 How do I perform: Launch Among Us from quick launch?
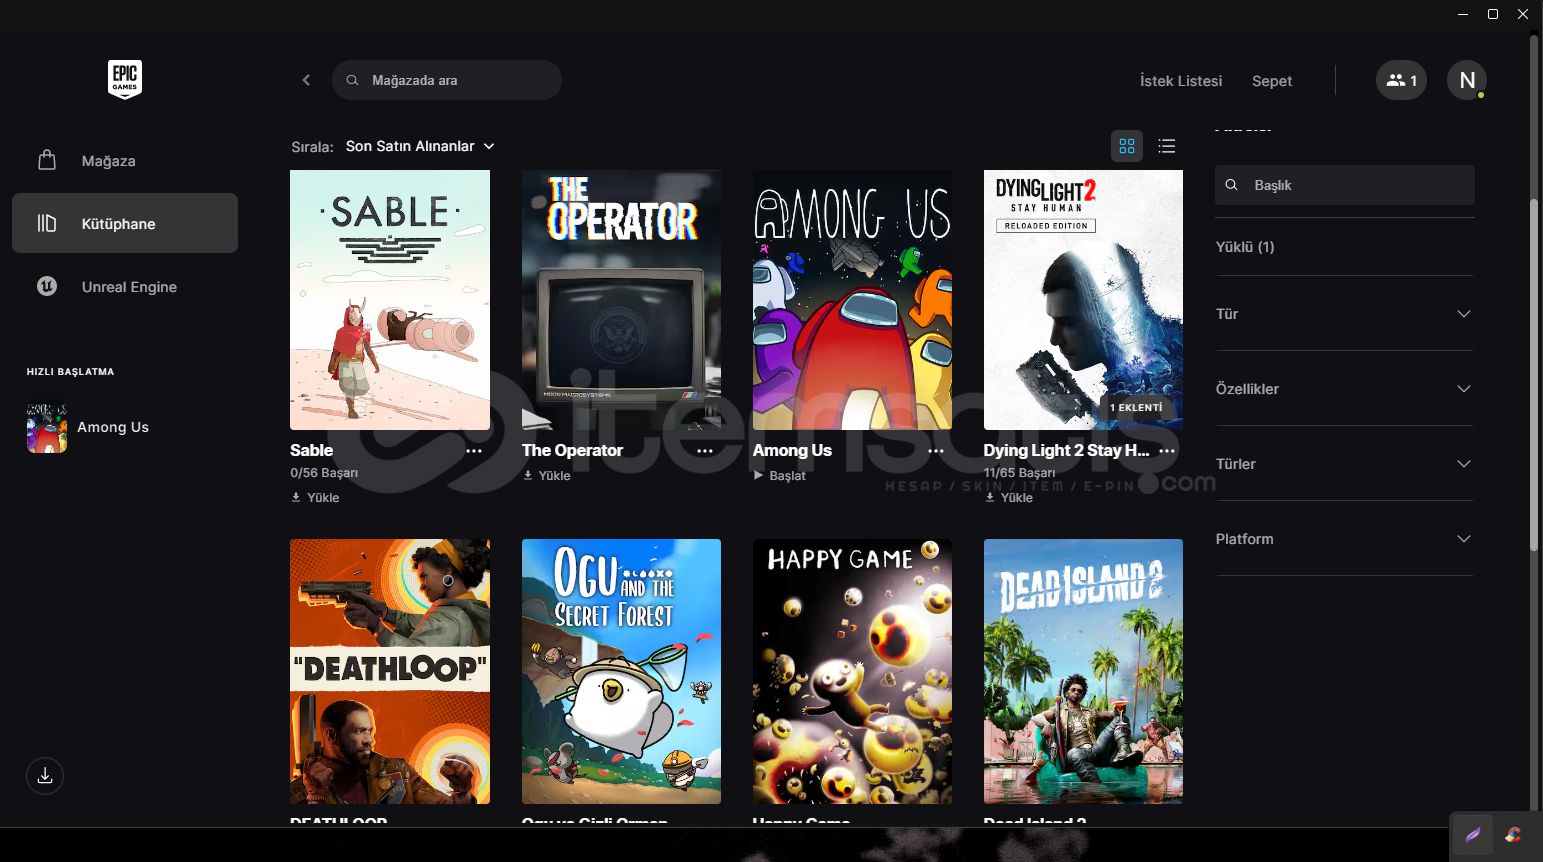(113, 427)
